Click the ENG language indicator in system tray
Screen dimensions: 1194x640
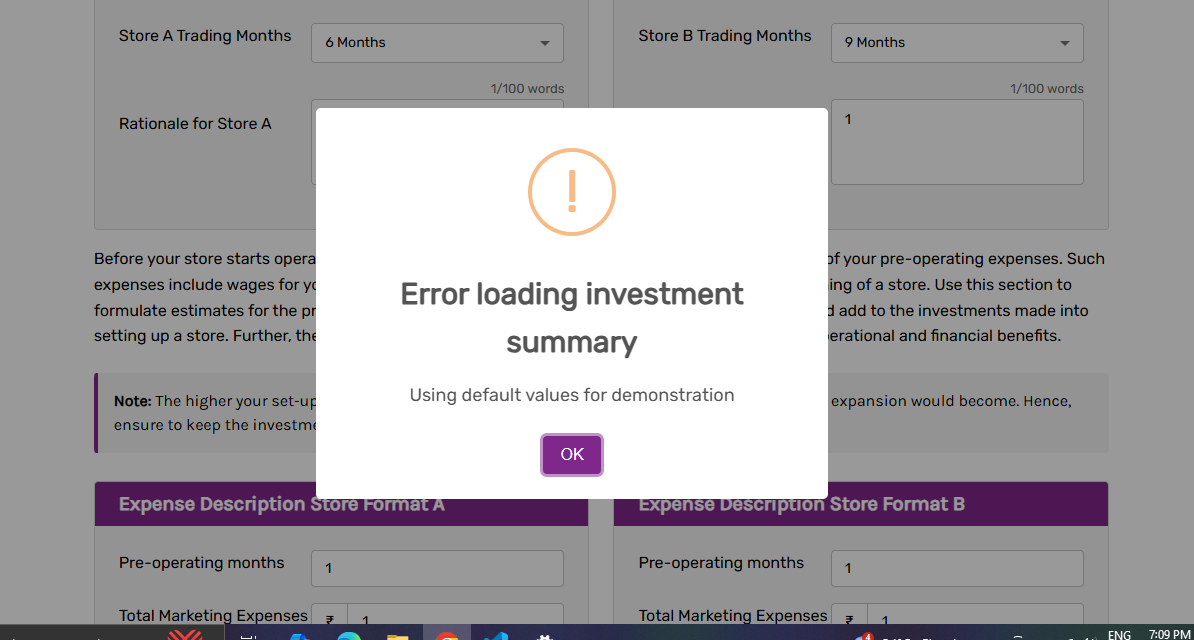click(x=1119, y=634)
